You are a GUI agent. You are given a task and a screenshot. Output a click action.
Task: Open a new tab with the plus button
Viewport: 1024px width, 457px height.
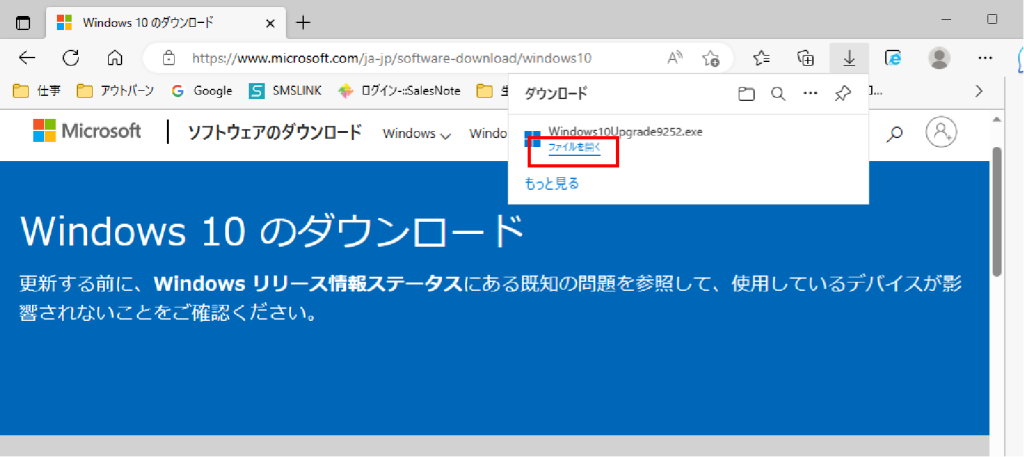[303, 23]
